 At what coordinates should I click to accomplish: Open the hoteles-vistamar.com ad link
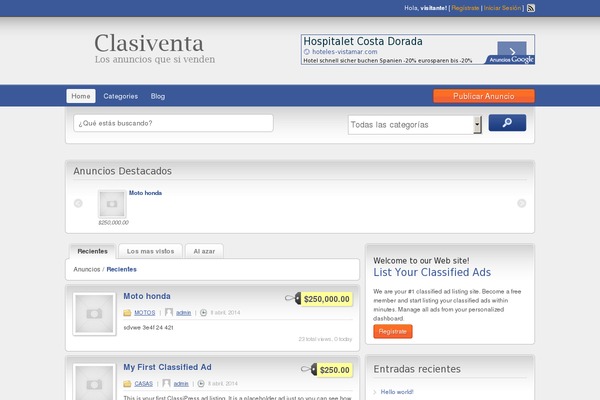[344, 52]
